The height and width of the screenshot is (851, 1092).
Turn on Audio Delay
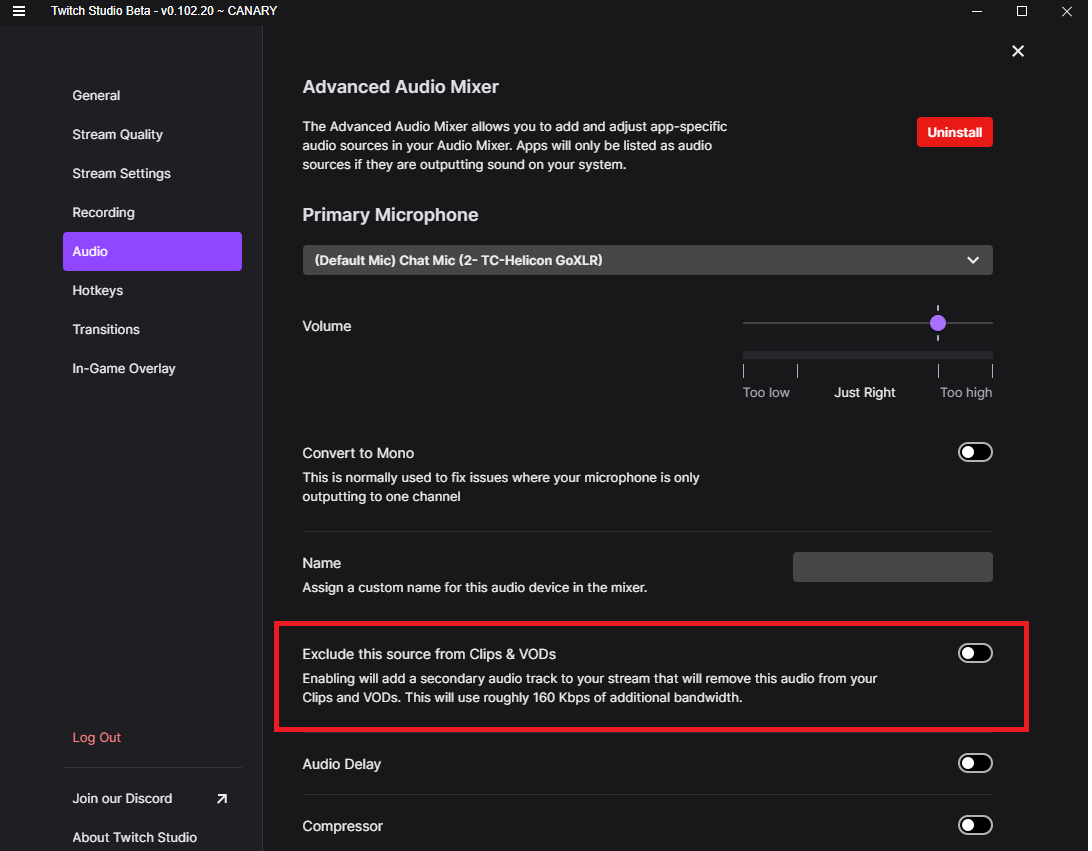point(974,763)
